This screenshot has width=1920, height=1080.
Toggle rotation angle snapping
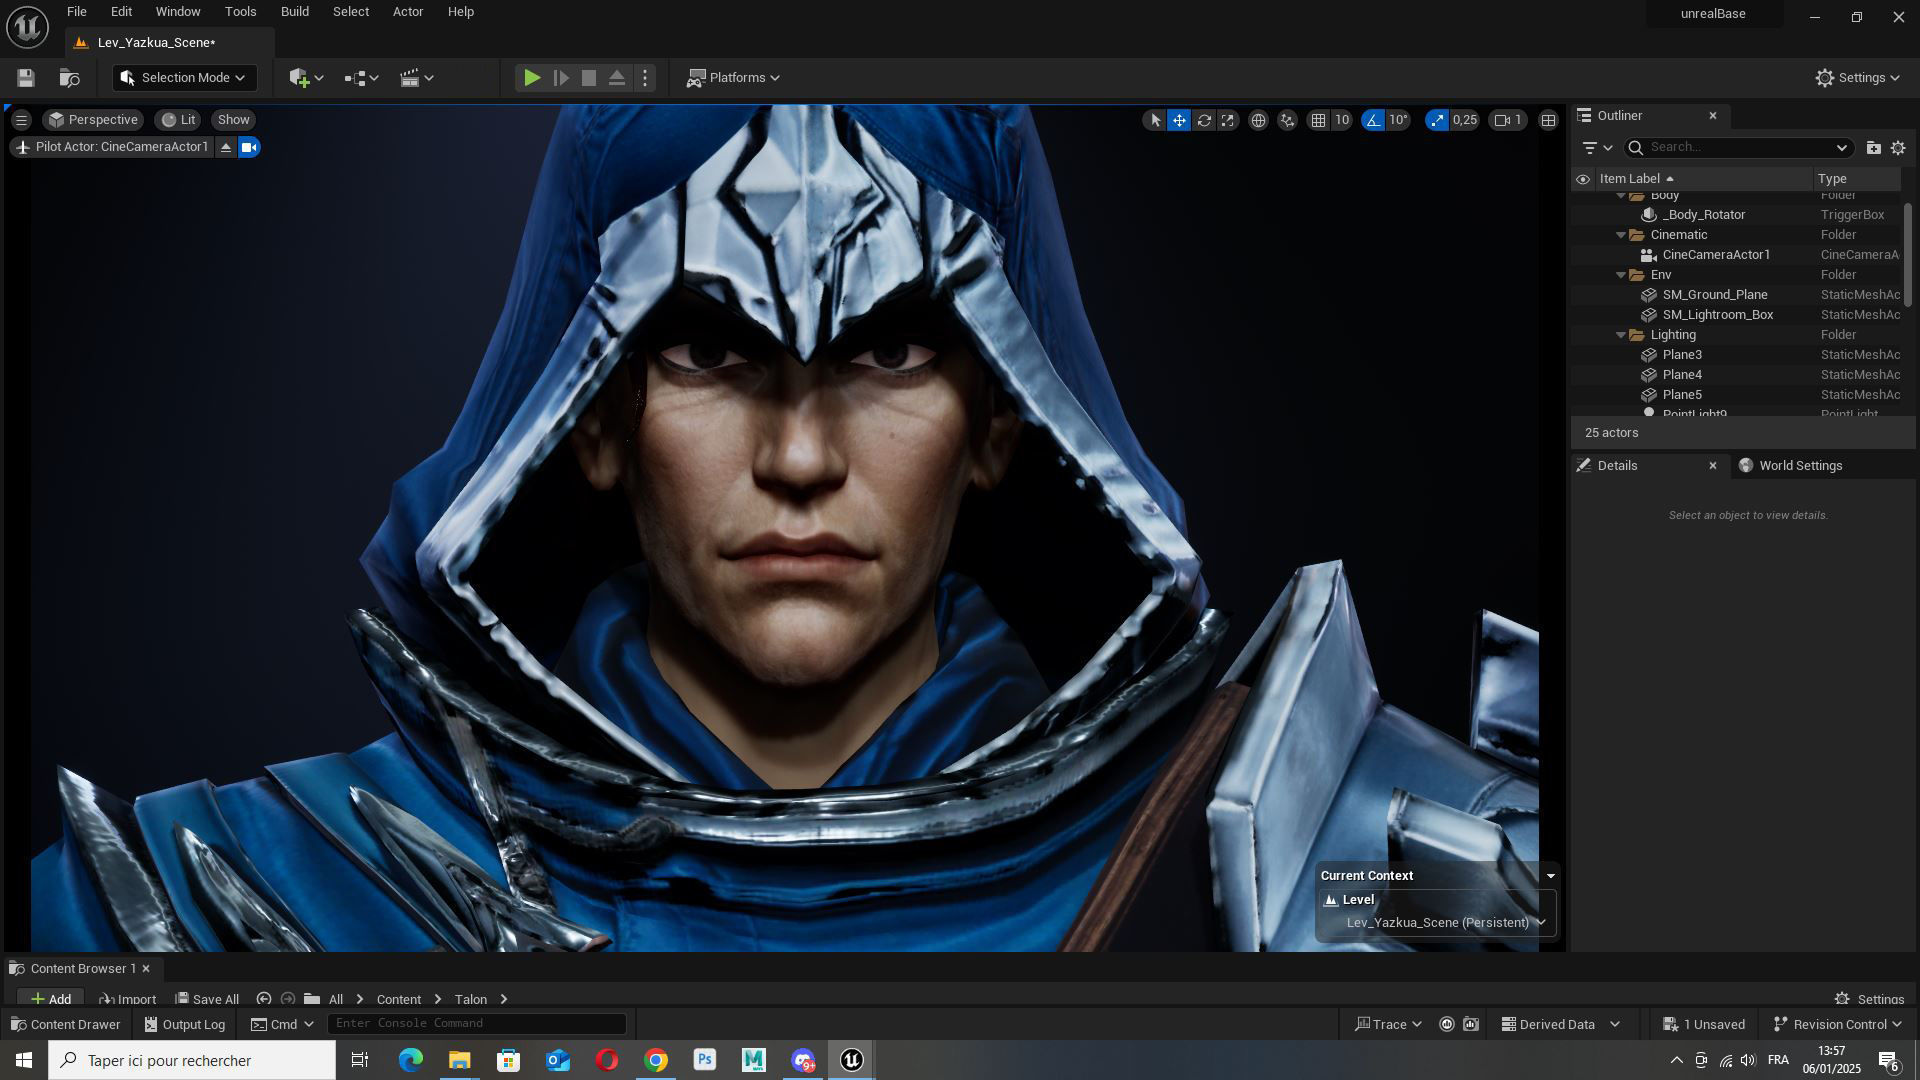[x=1373, y=120]
